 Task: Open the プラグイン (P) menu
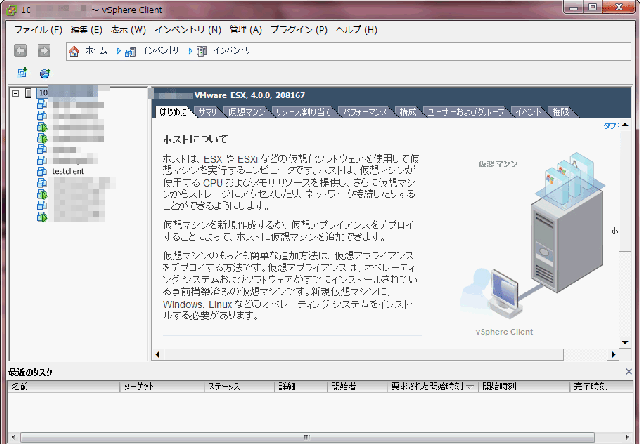(x=299, y=30)
